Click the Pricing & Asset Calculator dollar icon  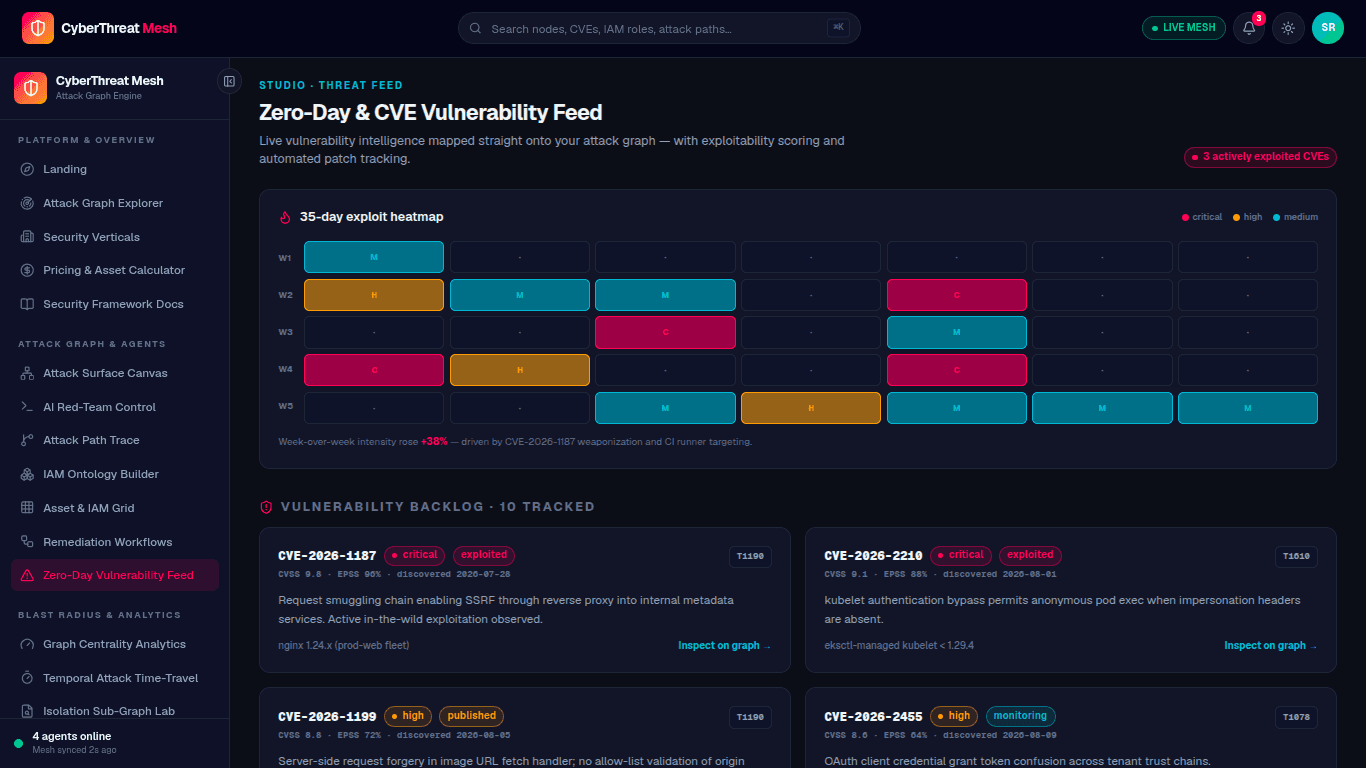(27, 270)
